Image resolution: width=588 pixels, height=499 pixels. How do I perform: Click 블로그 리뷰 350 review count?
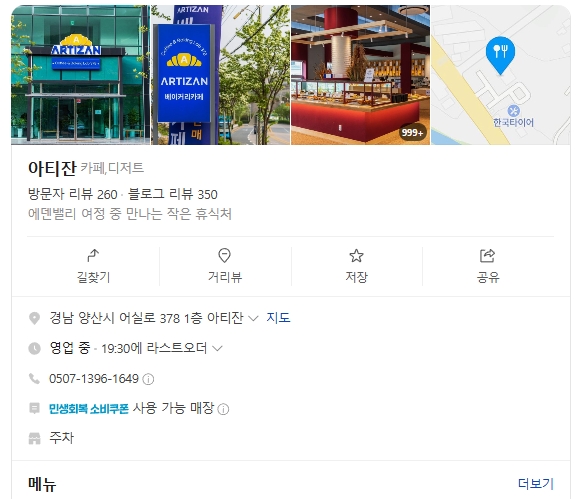point(172,194)
